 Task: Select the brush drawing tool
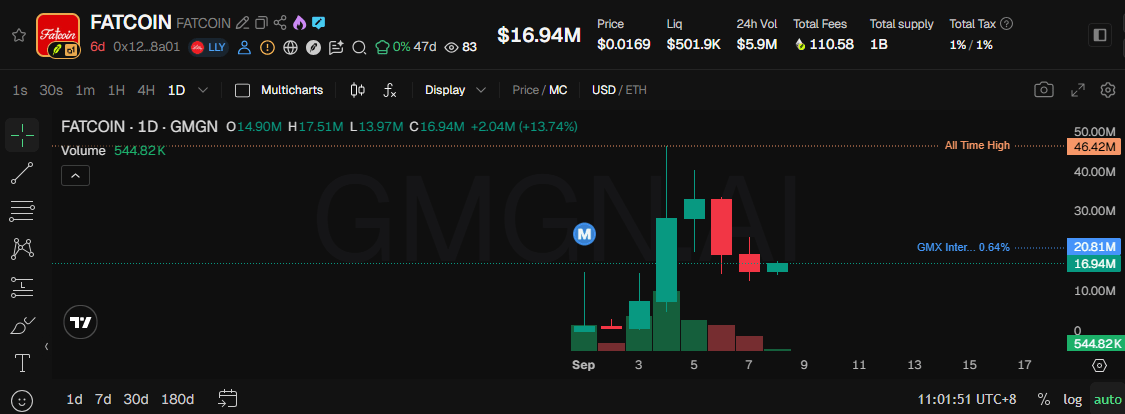22,326
